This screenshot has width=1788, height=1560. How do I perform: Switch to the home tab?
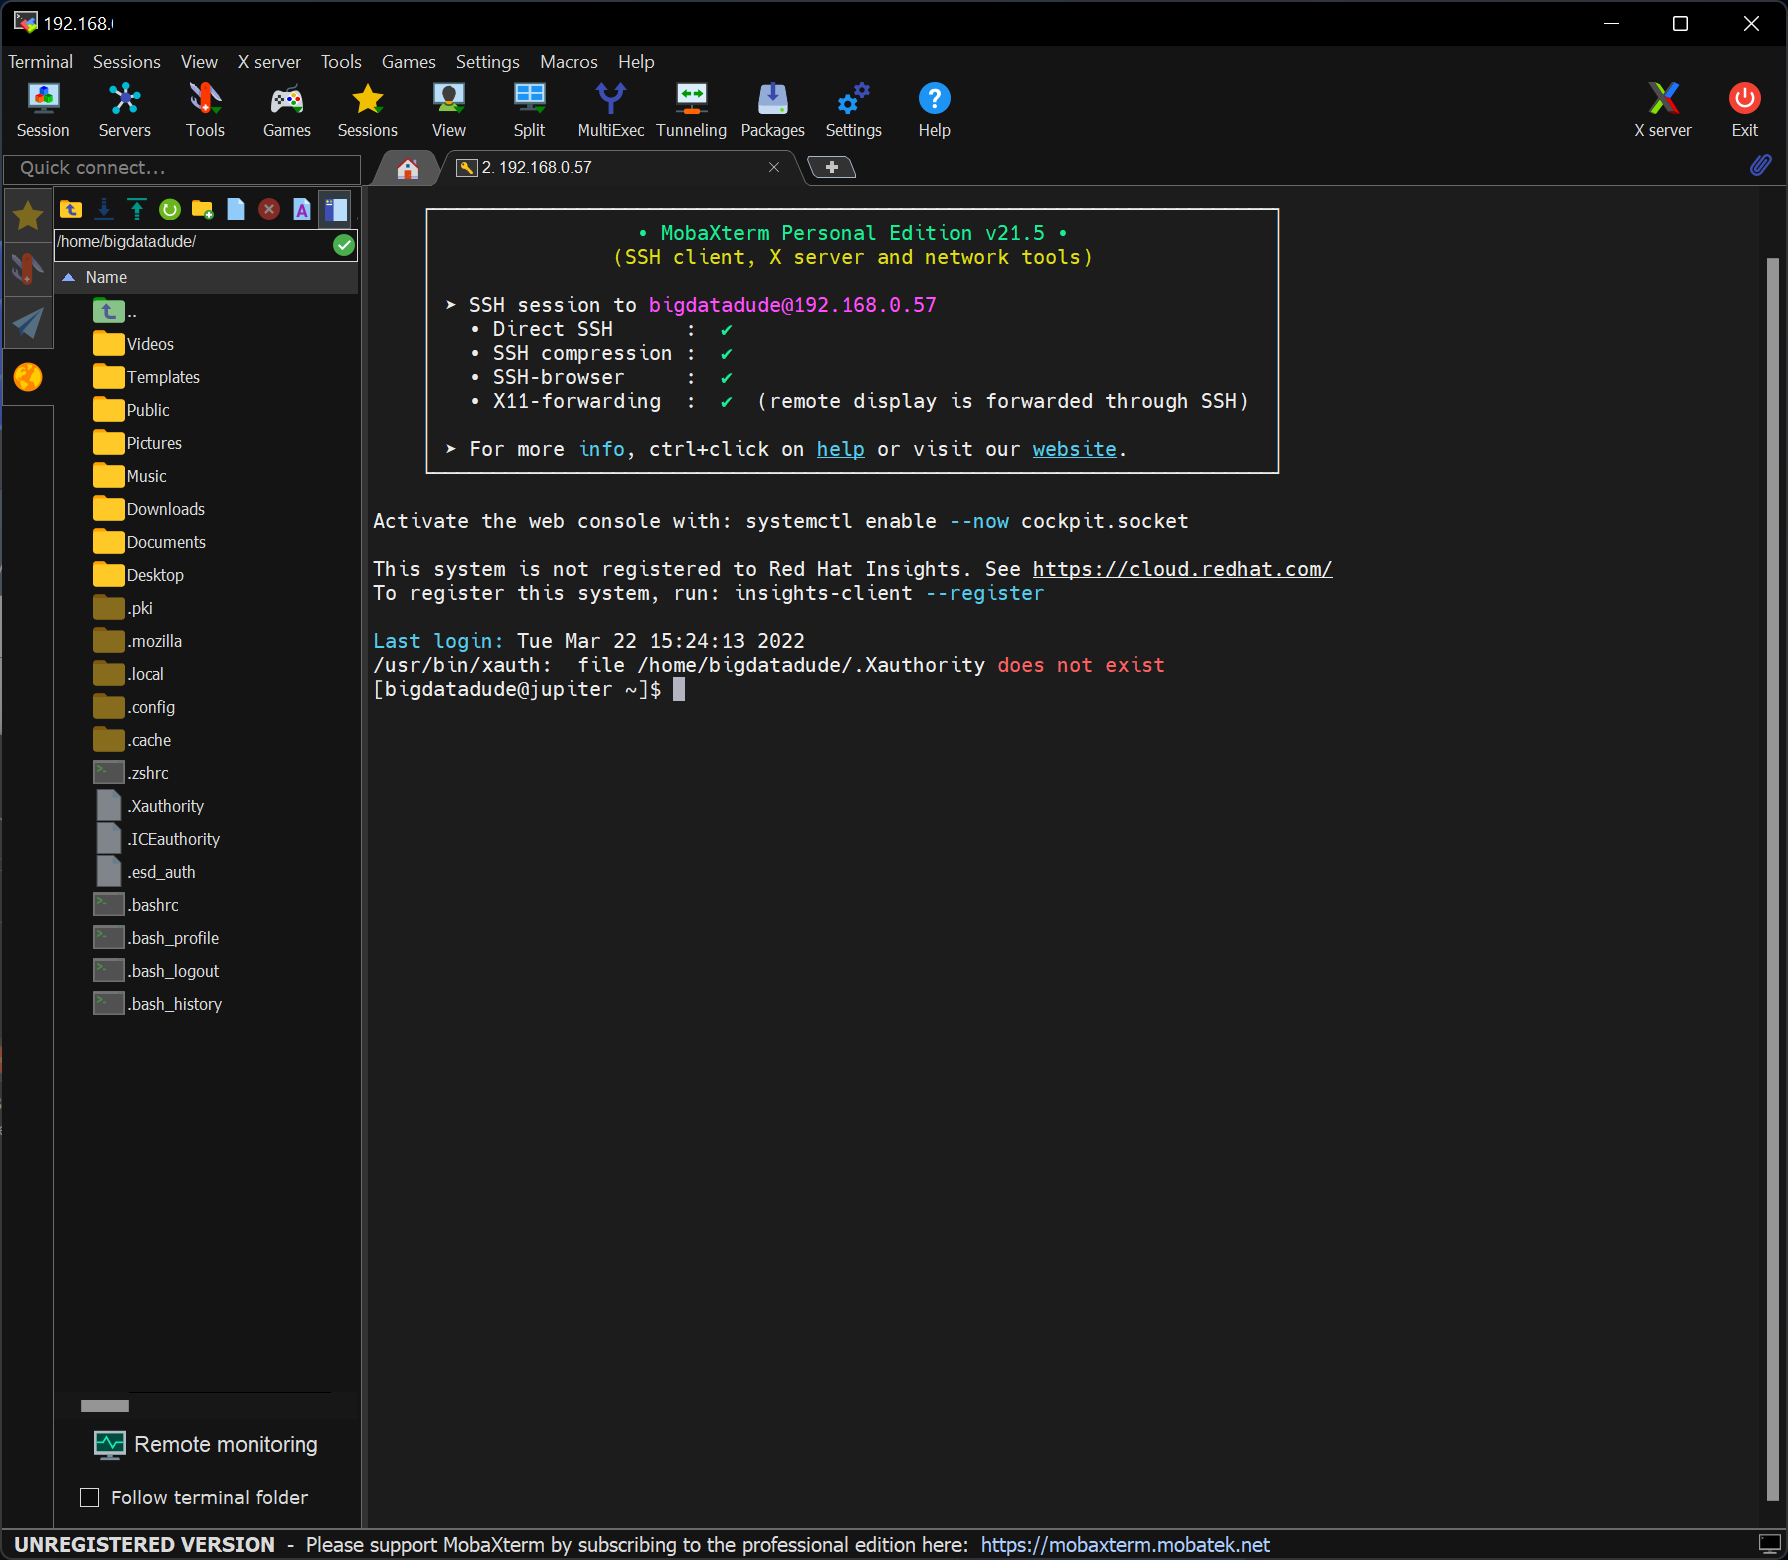(x=407, y=168)
